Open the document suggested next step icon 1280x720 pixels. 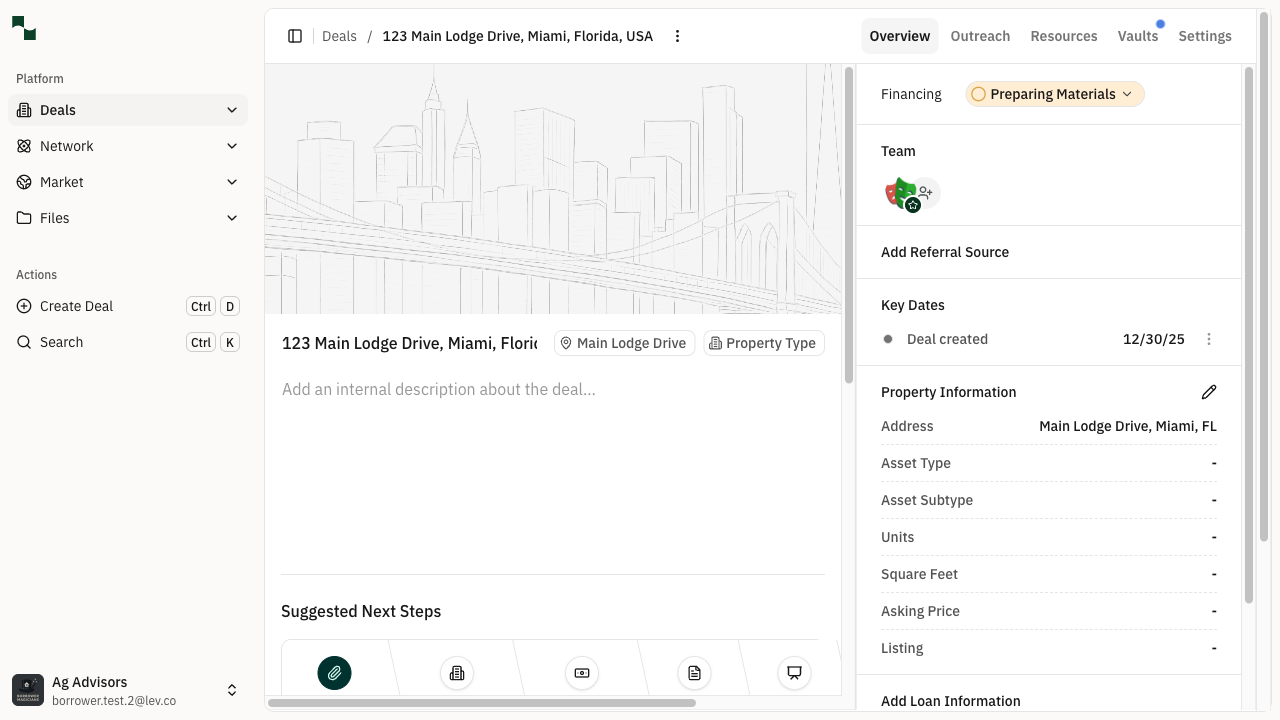[x=694, y=673]
